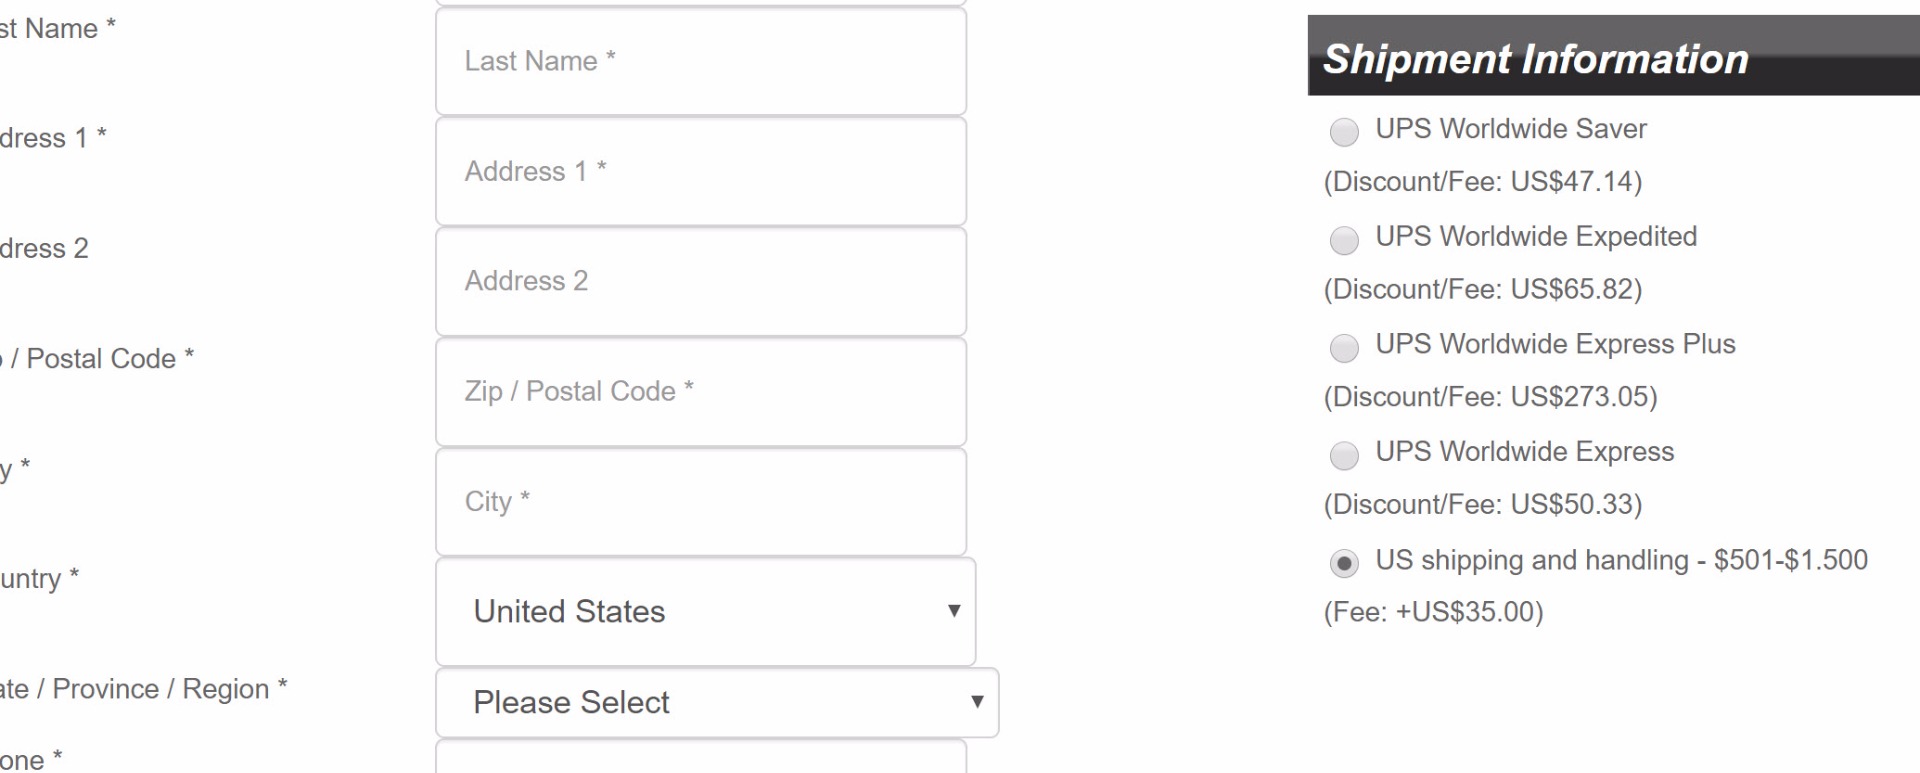Select UPS Worldwide Saver shipping option

(1344, 132)
